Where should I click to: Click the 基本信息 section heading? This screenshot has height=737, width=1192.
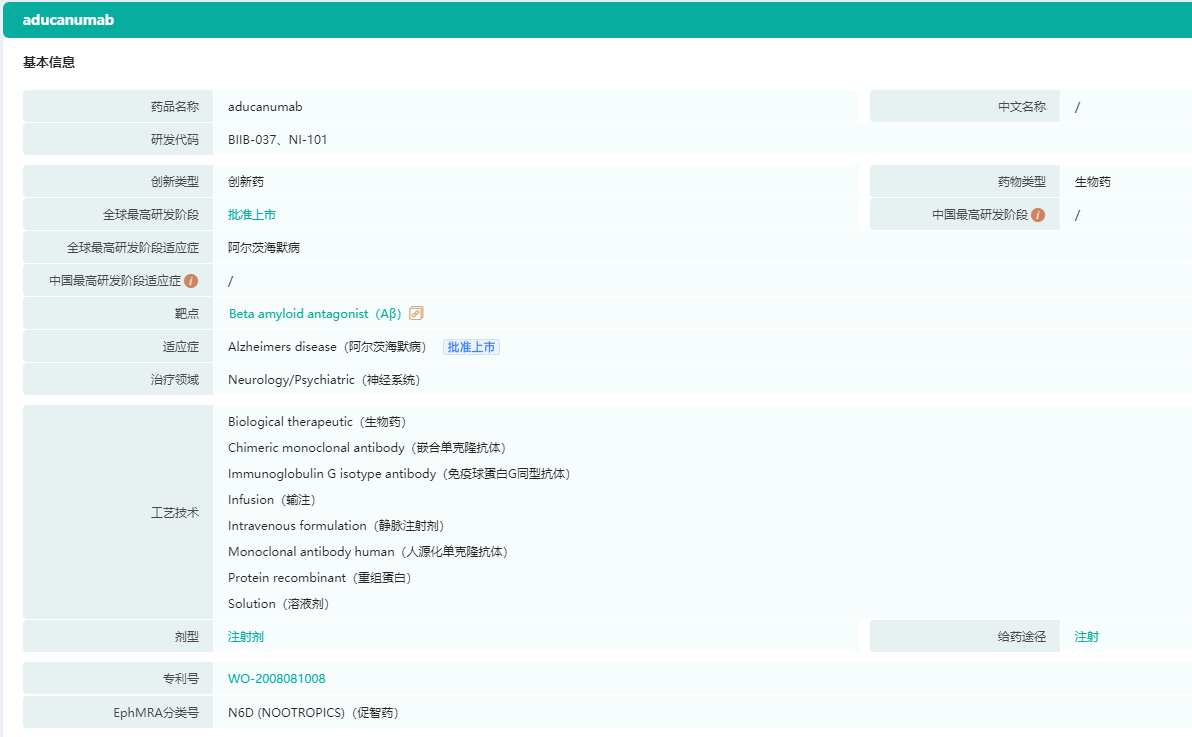pos(49,63)
